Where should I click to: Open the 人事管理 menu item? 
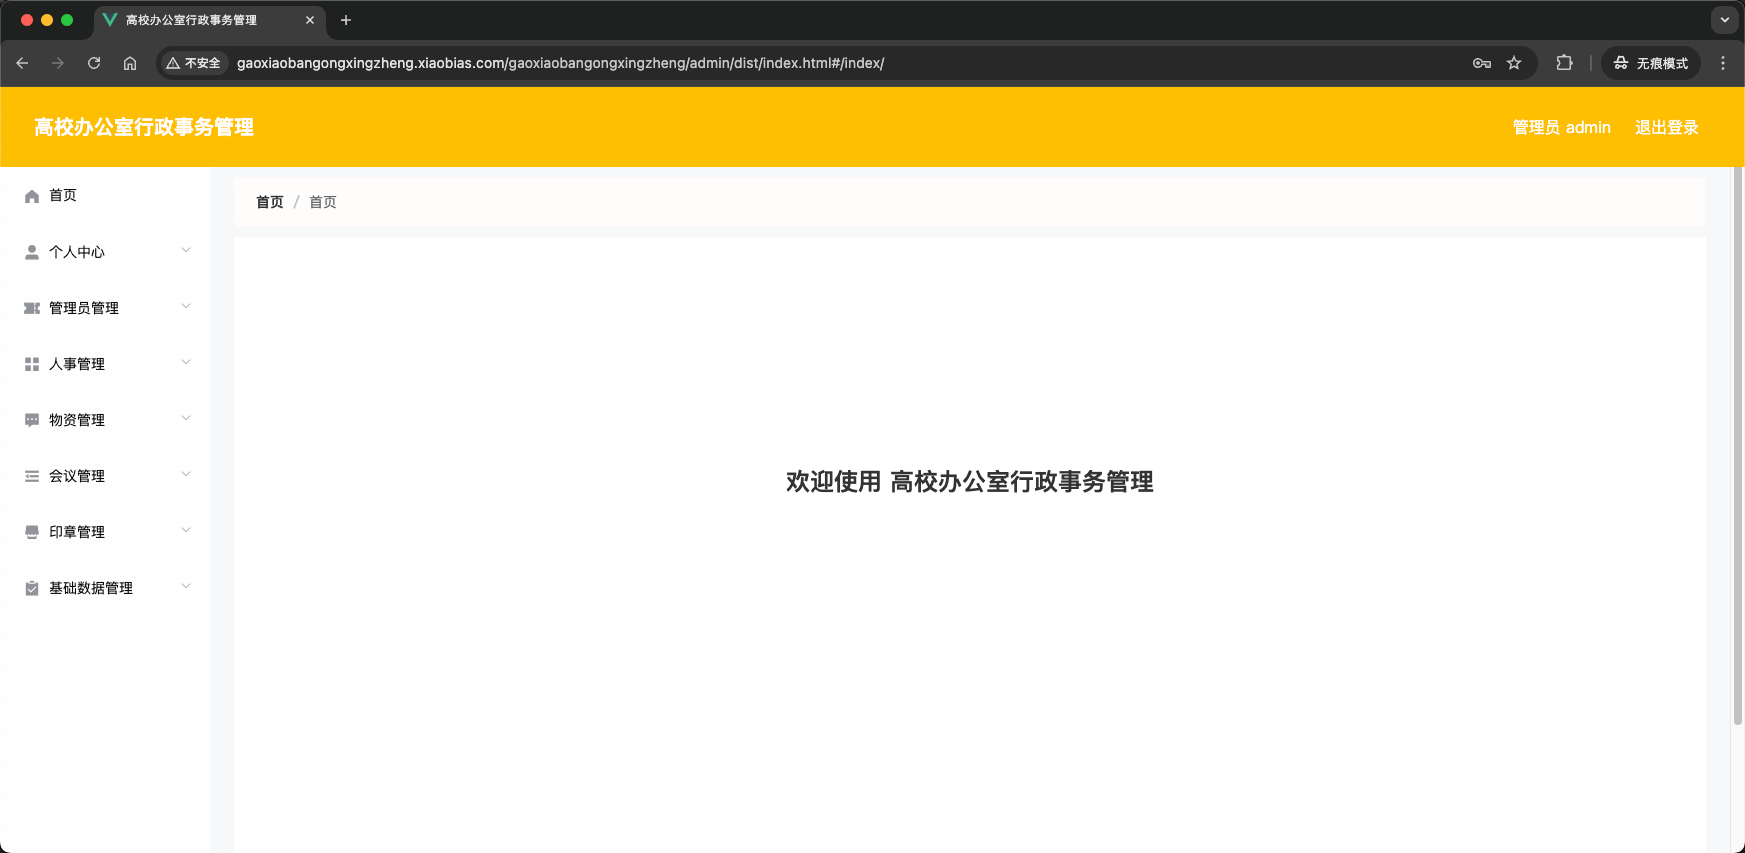105,364
